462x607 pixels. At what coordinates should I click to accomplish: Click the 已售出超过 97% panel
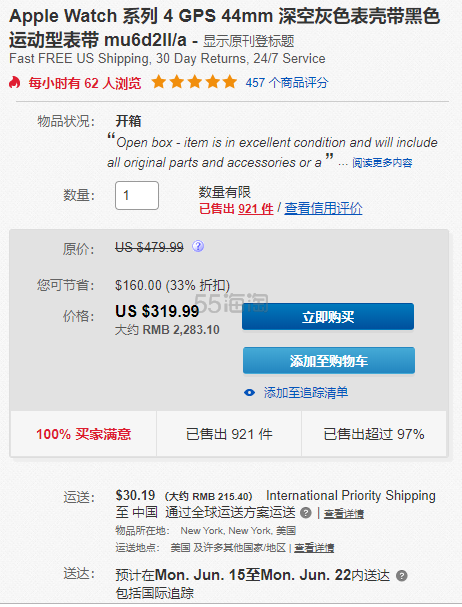[x=374, y=434]
